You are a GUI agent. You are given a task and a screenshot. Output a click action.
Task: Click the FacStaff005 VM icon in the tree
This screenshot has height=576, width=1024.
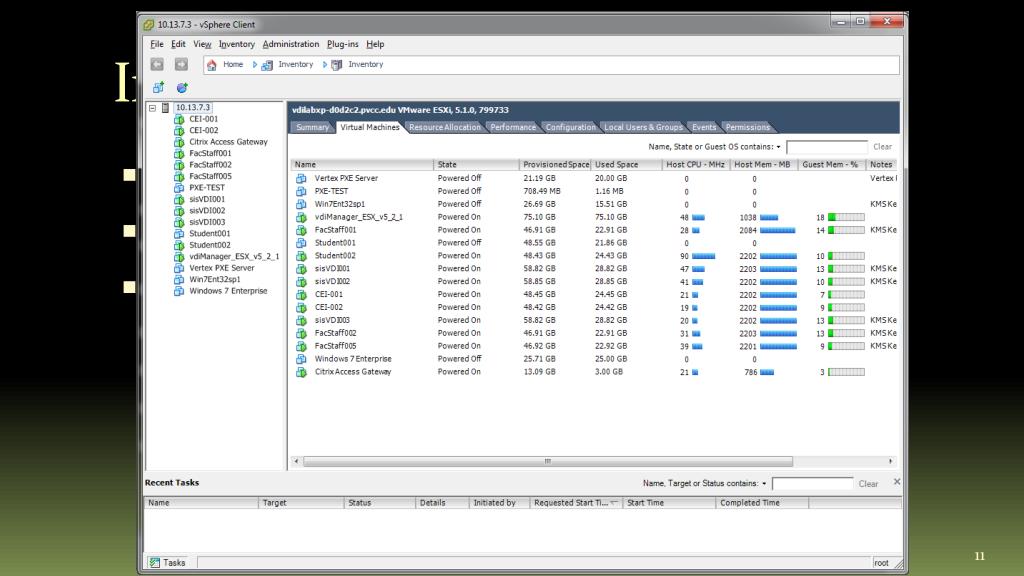tap(179, 176)
